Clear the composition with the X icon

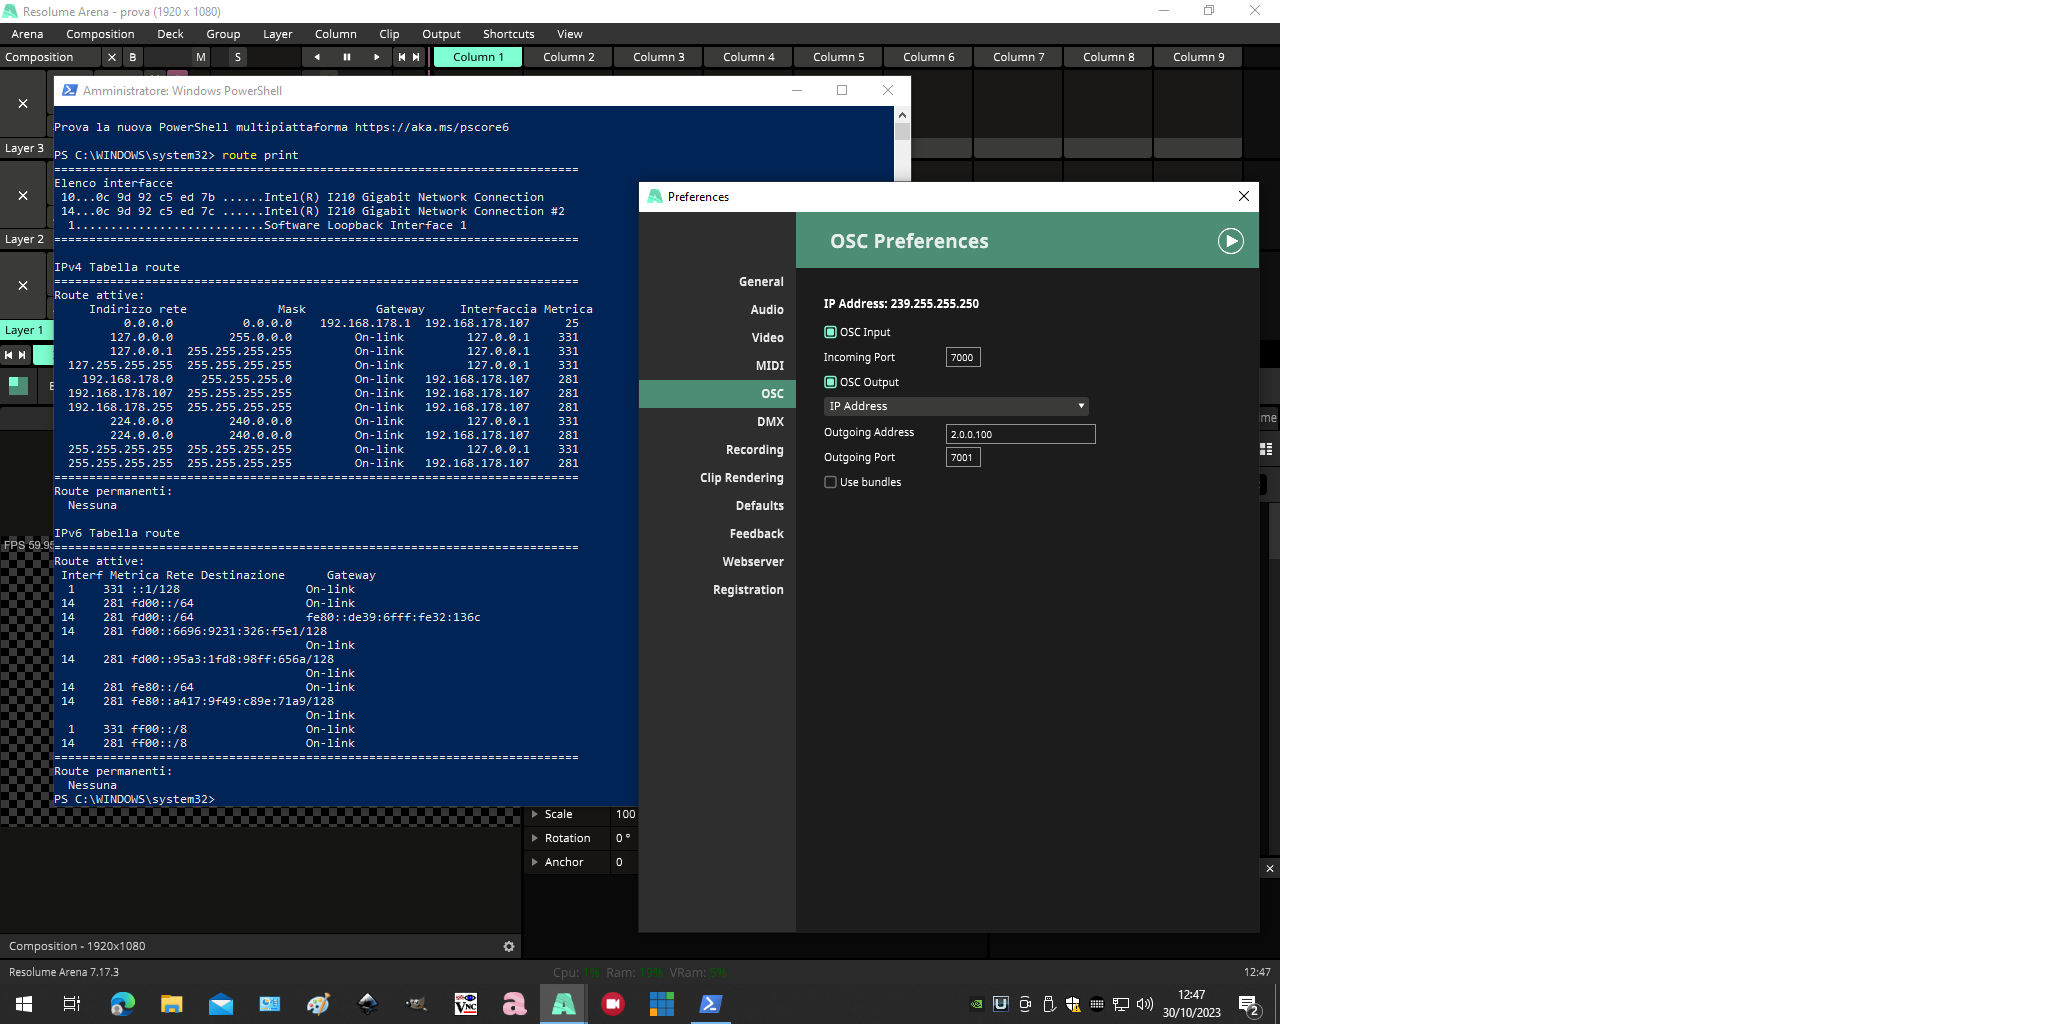pos(112,57)
